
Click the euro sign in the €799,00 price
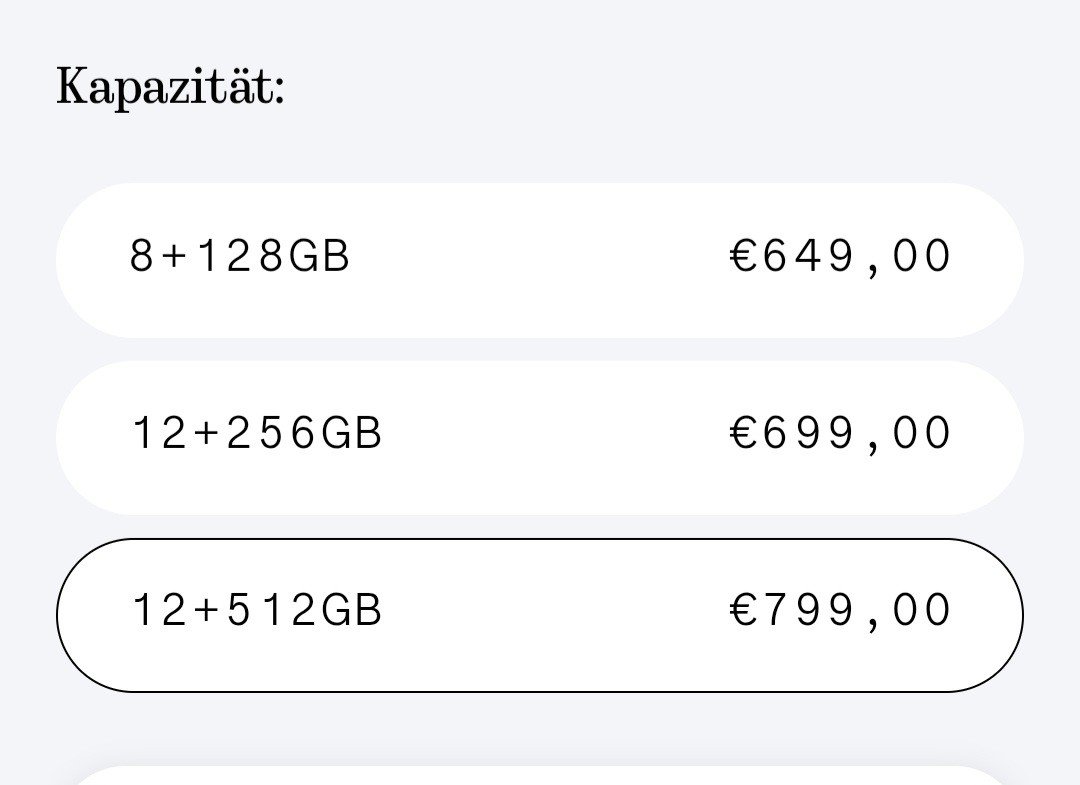tap(744, 611)
